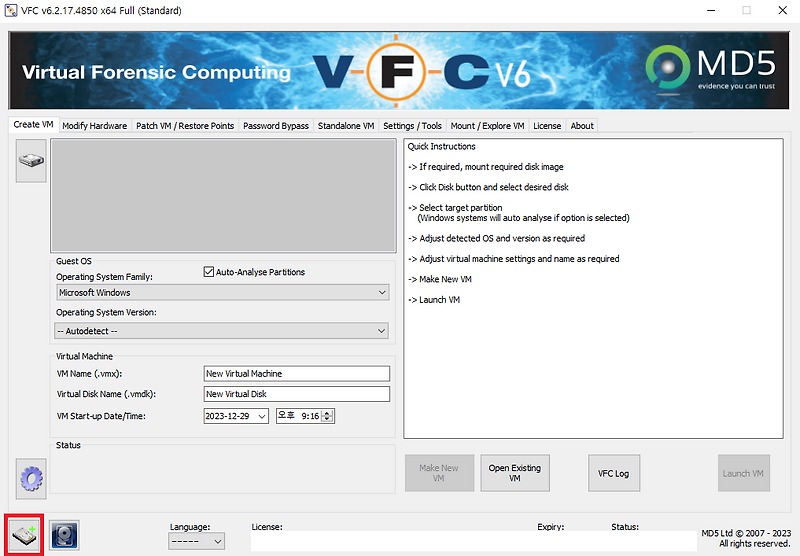Screen dimensions: 800x556
Task: Switch to the Standalone VM tab
Action: coord(346,125)
